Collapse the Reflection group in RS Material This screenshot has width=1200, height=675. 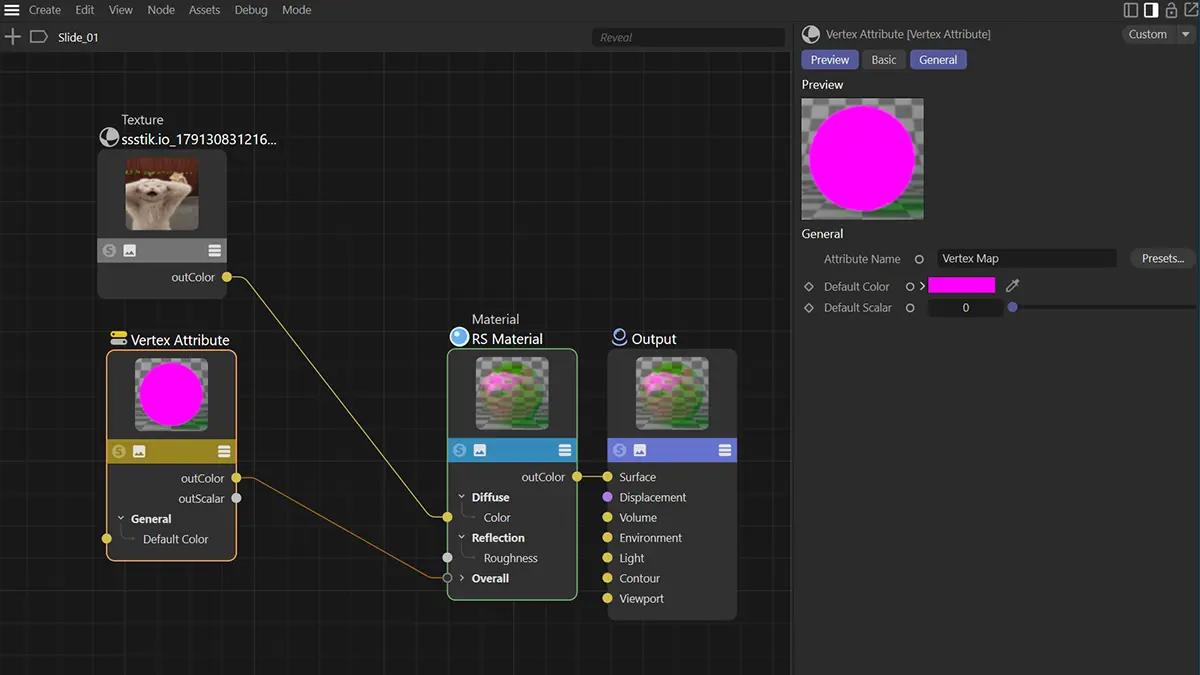462,538
